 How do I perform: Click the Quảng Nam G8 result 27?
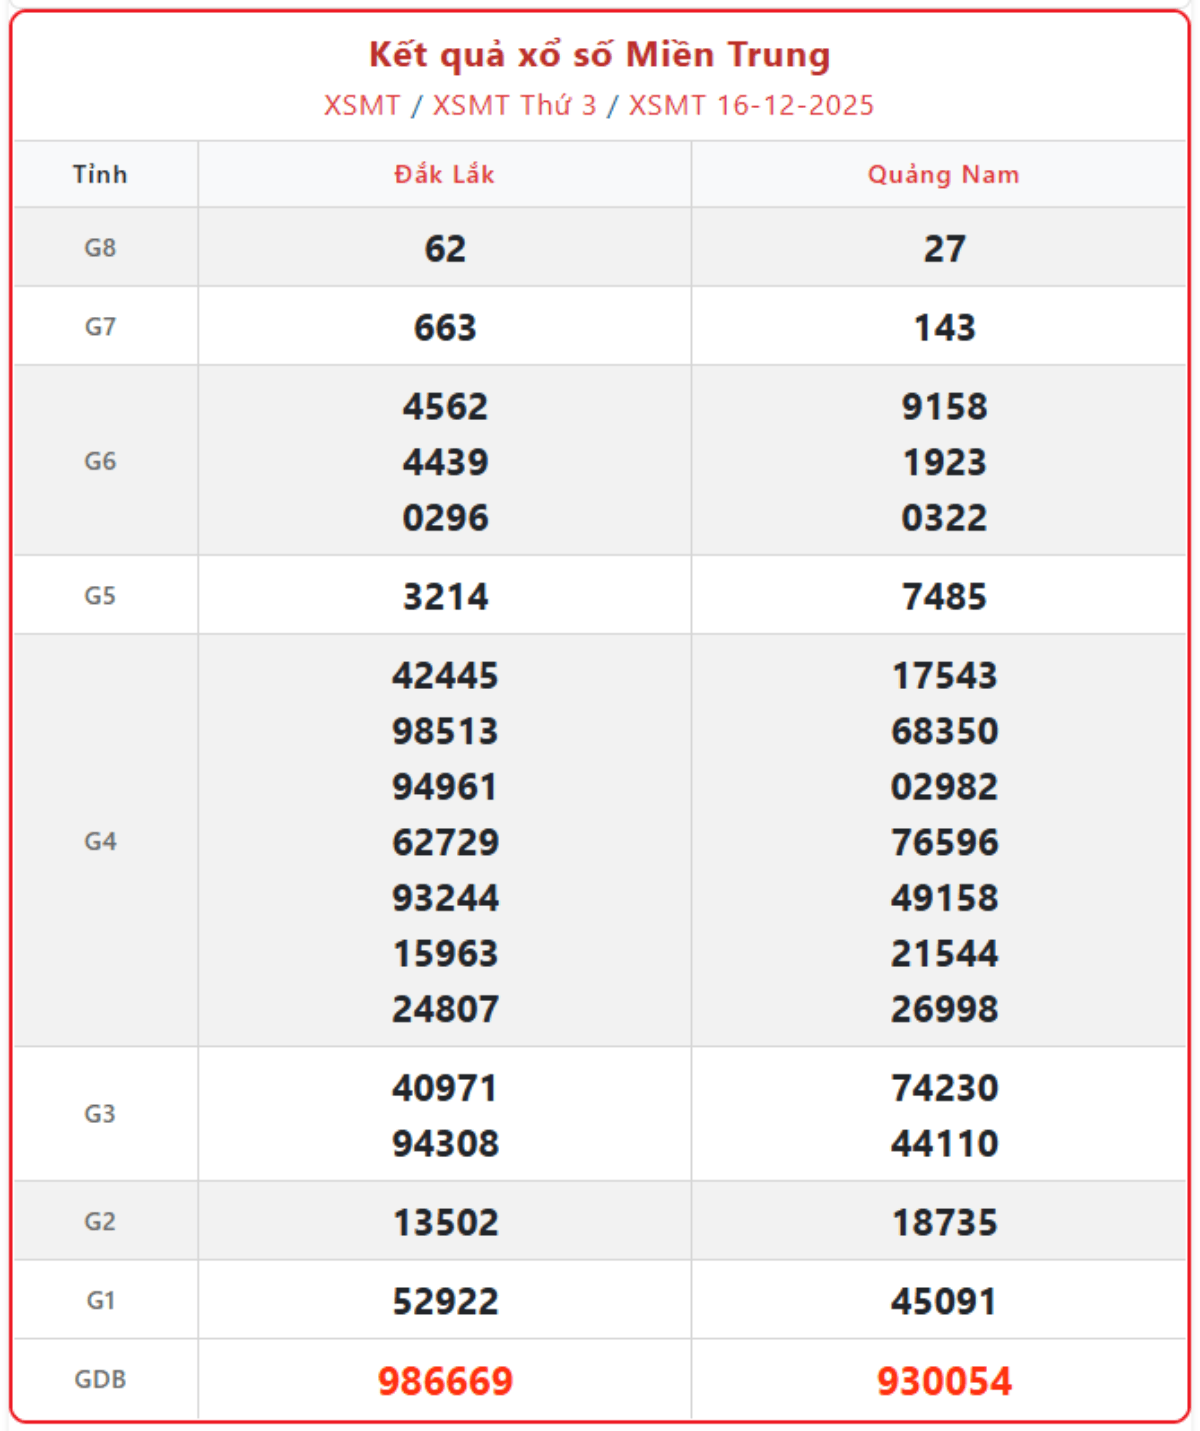pos(944,249)
